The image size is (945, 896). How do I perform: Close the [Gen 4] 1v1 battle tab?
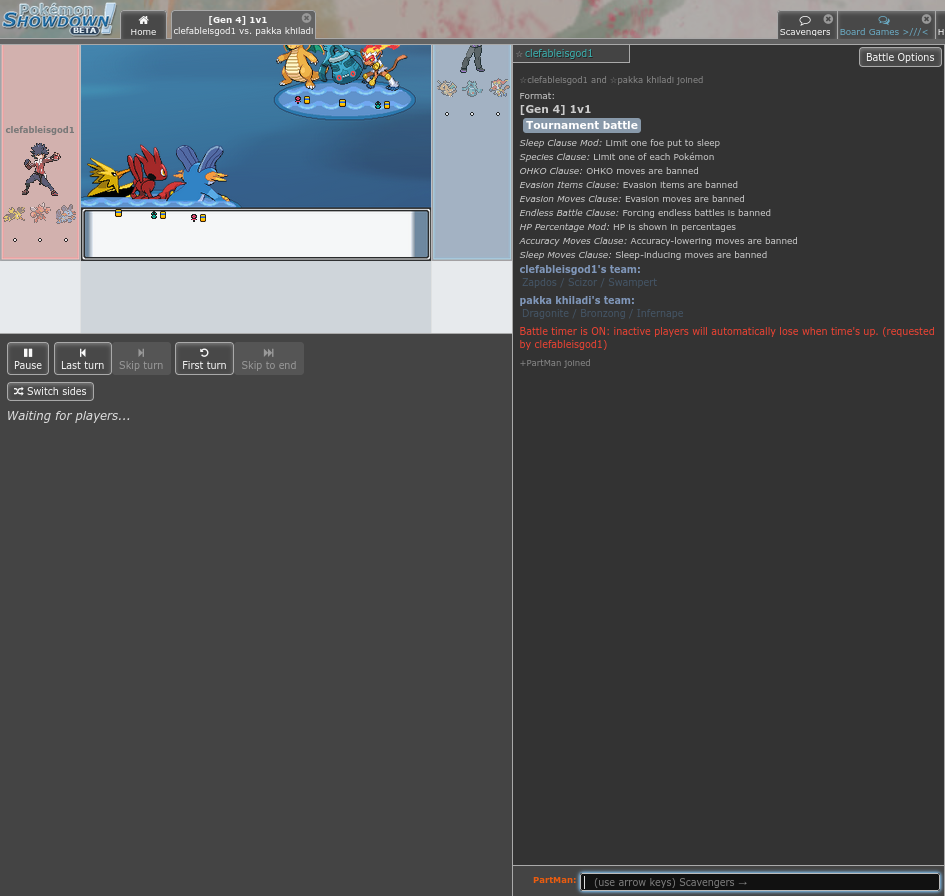(306, 18)
